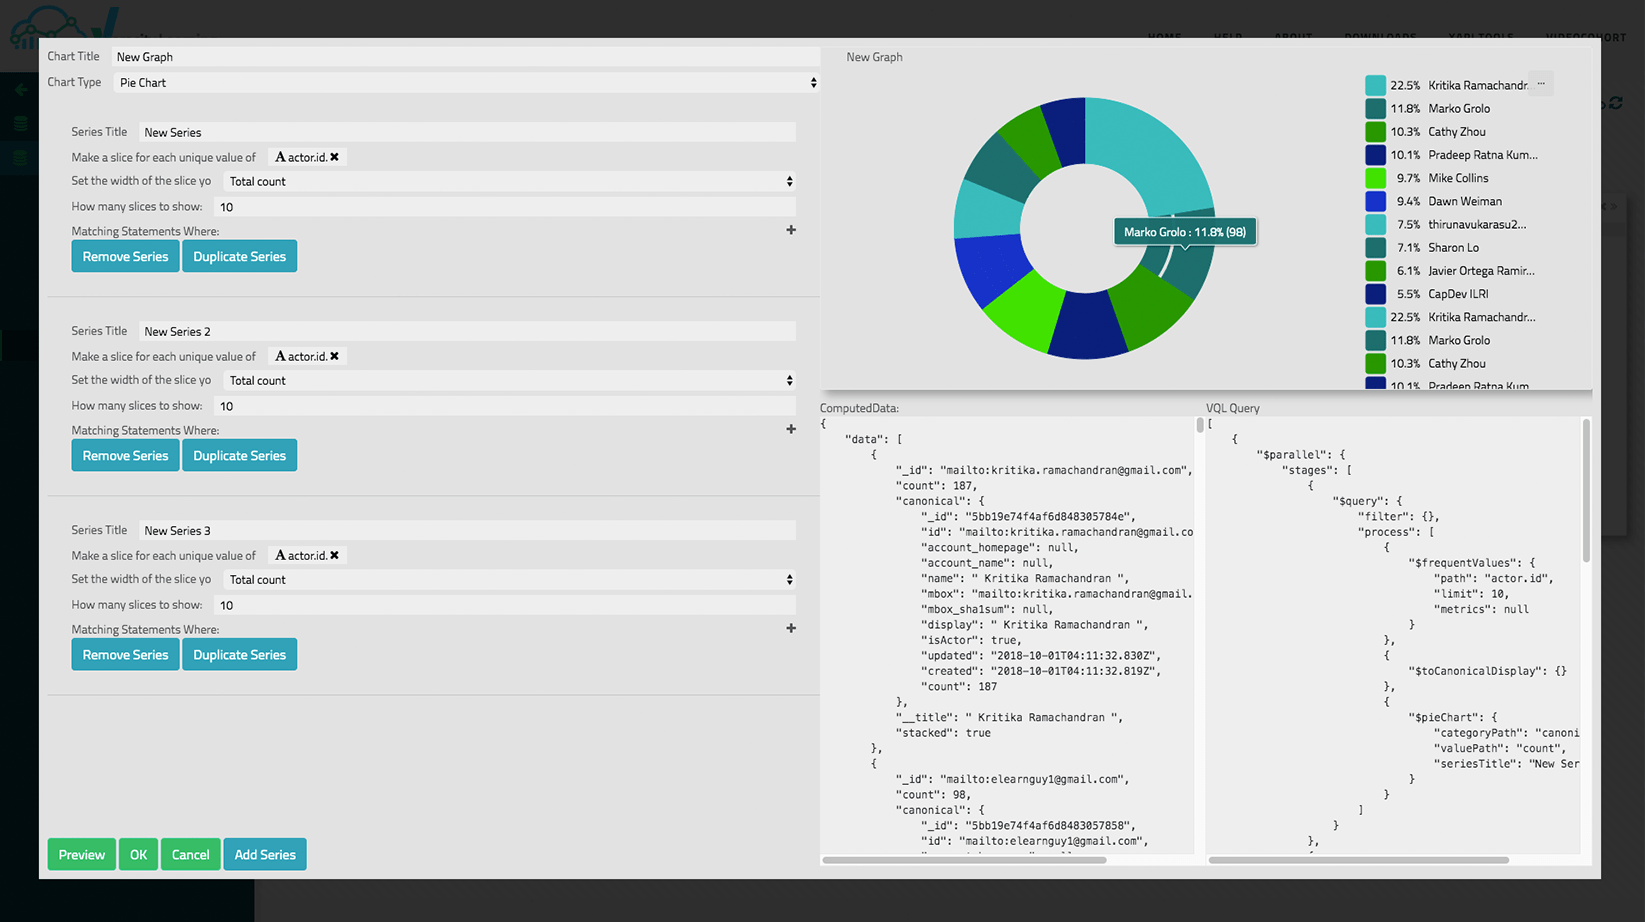Image resolution: width=1645 pixels, height=922 pixels.
Task: Cancel the chart dialog
Action: point(190,855)
